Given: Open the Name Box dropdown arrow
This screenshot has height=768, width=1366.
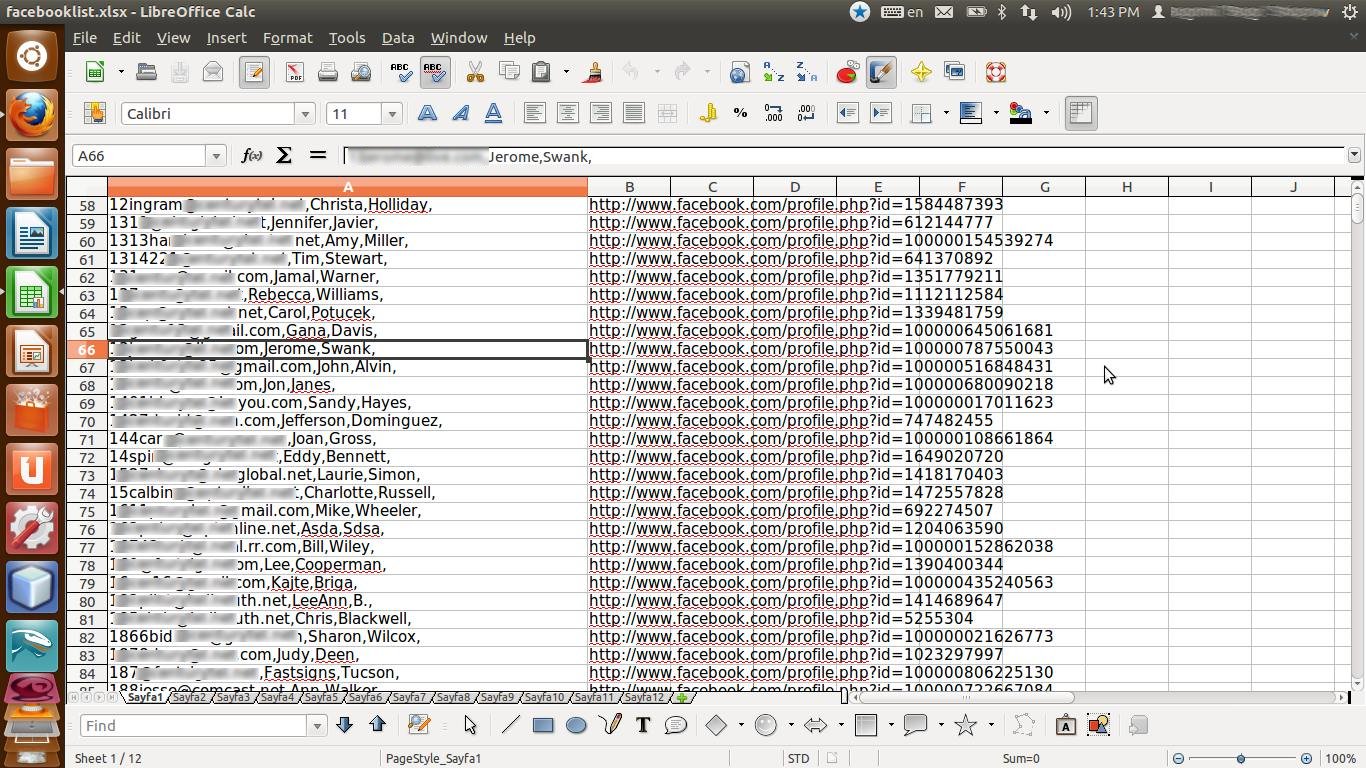Looking at the screenshot, I should pyautogui.click(x=215, y=156).
